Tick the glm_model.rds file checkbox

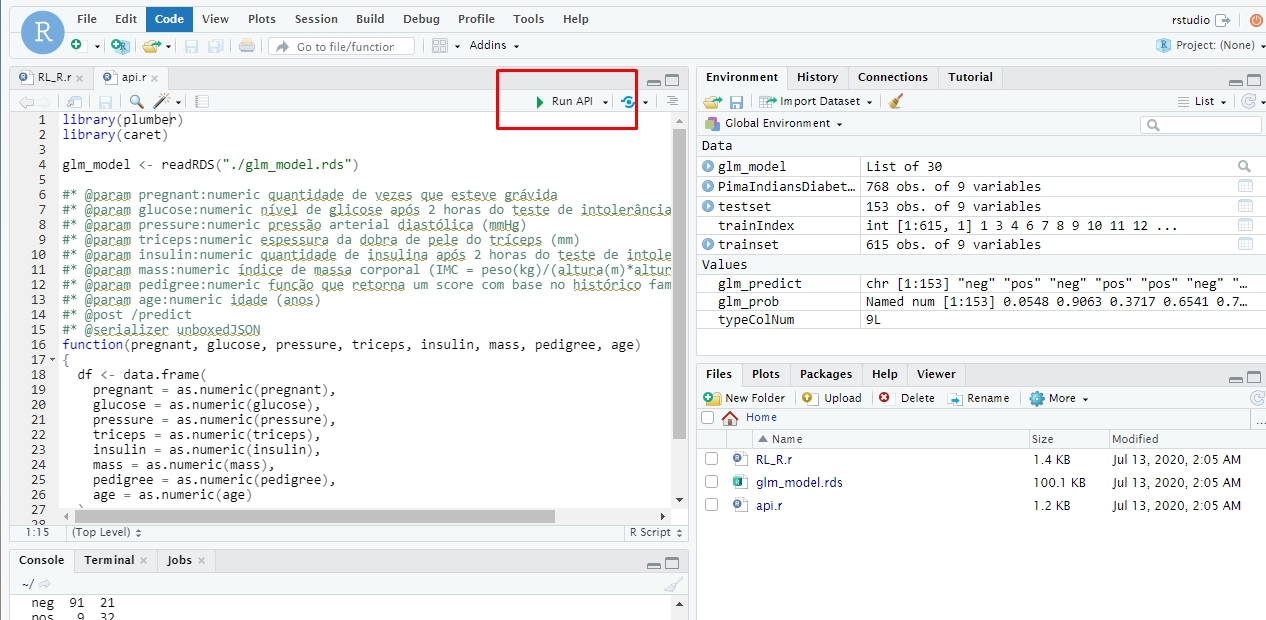point(711,482)
